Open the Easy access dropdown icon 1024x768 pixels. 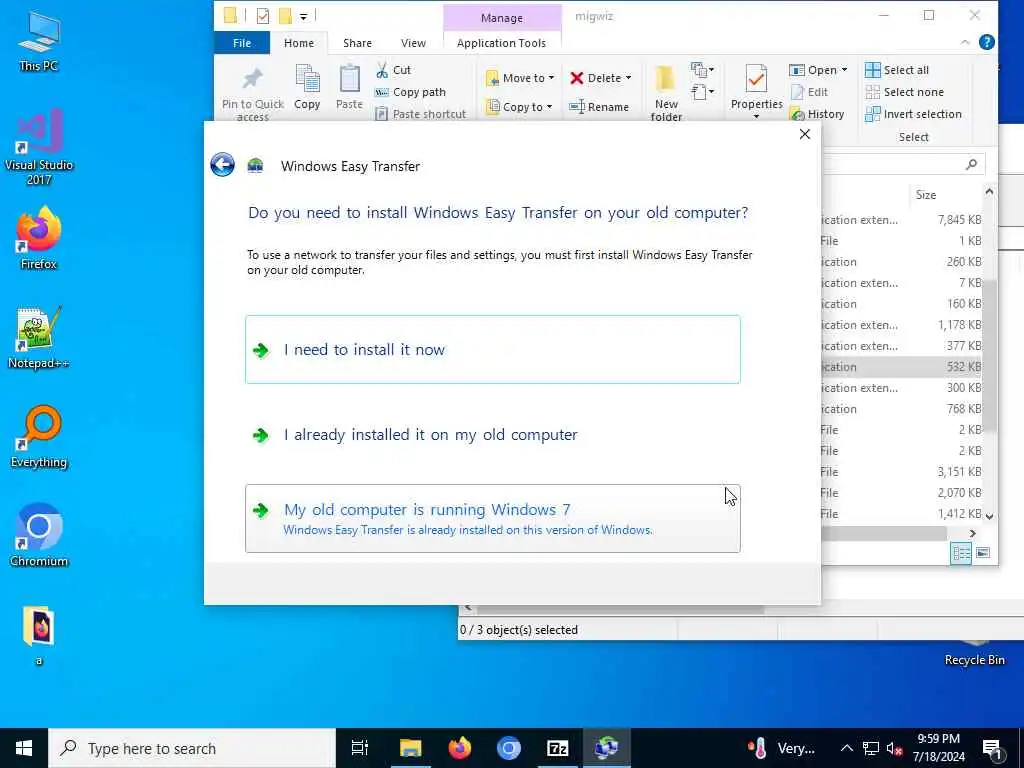tap(702, 91)
